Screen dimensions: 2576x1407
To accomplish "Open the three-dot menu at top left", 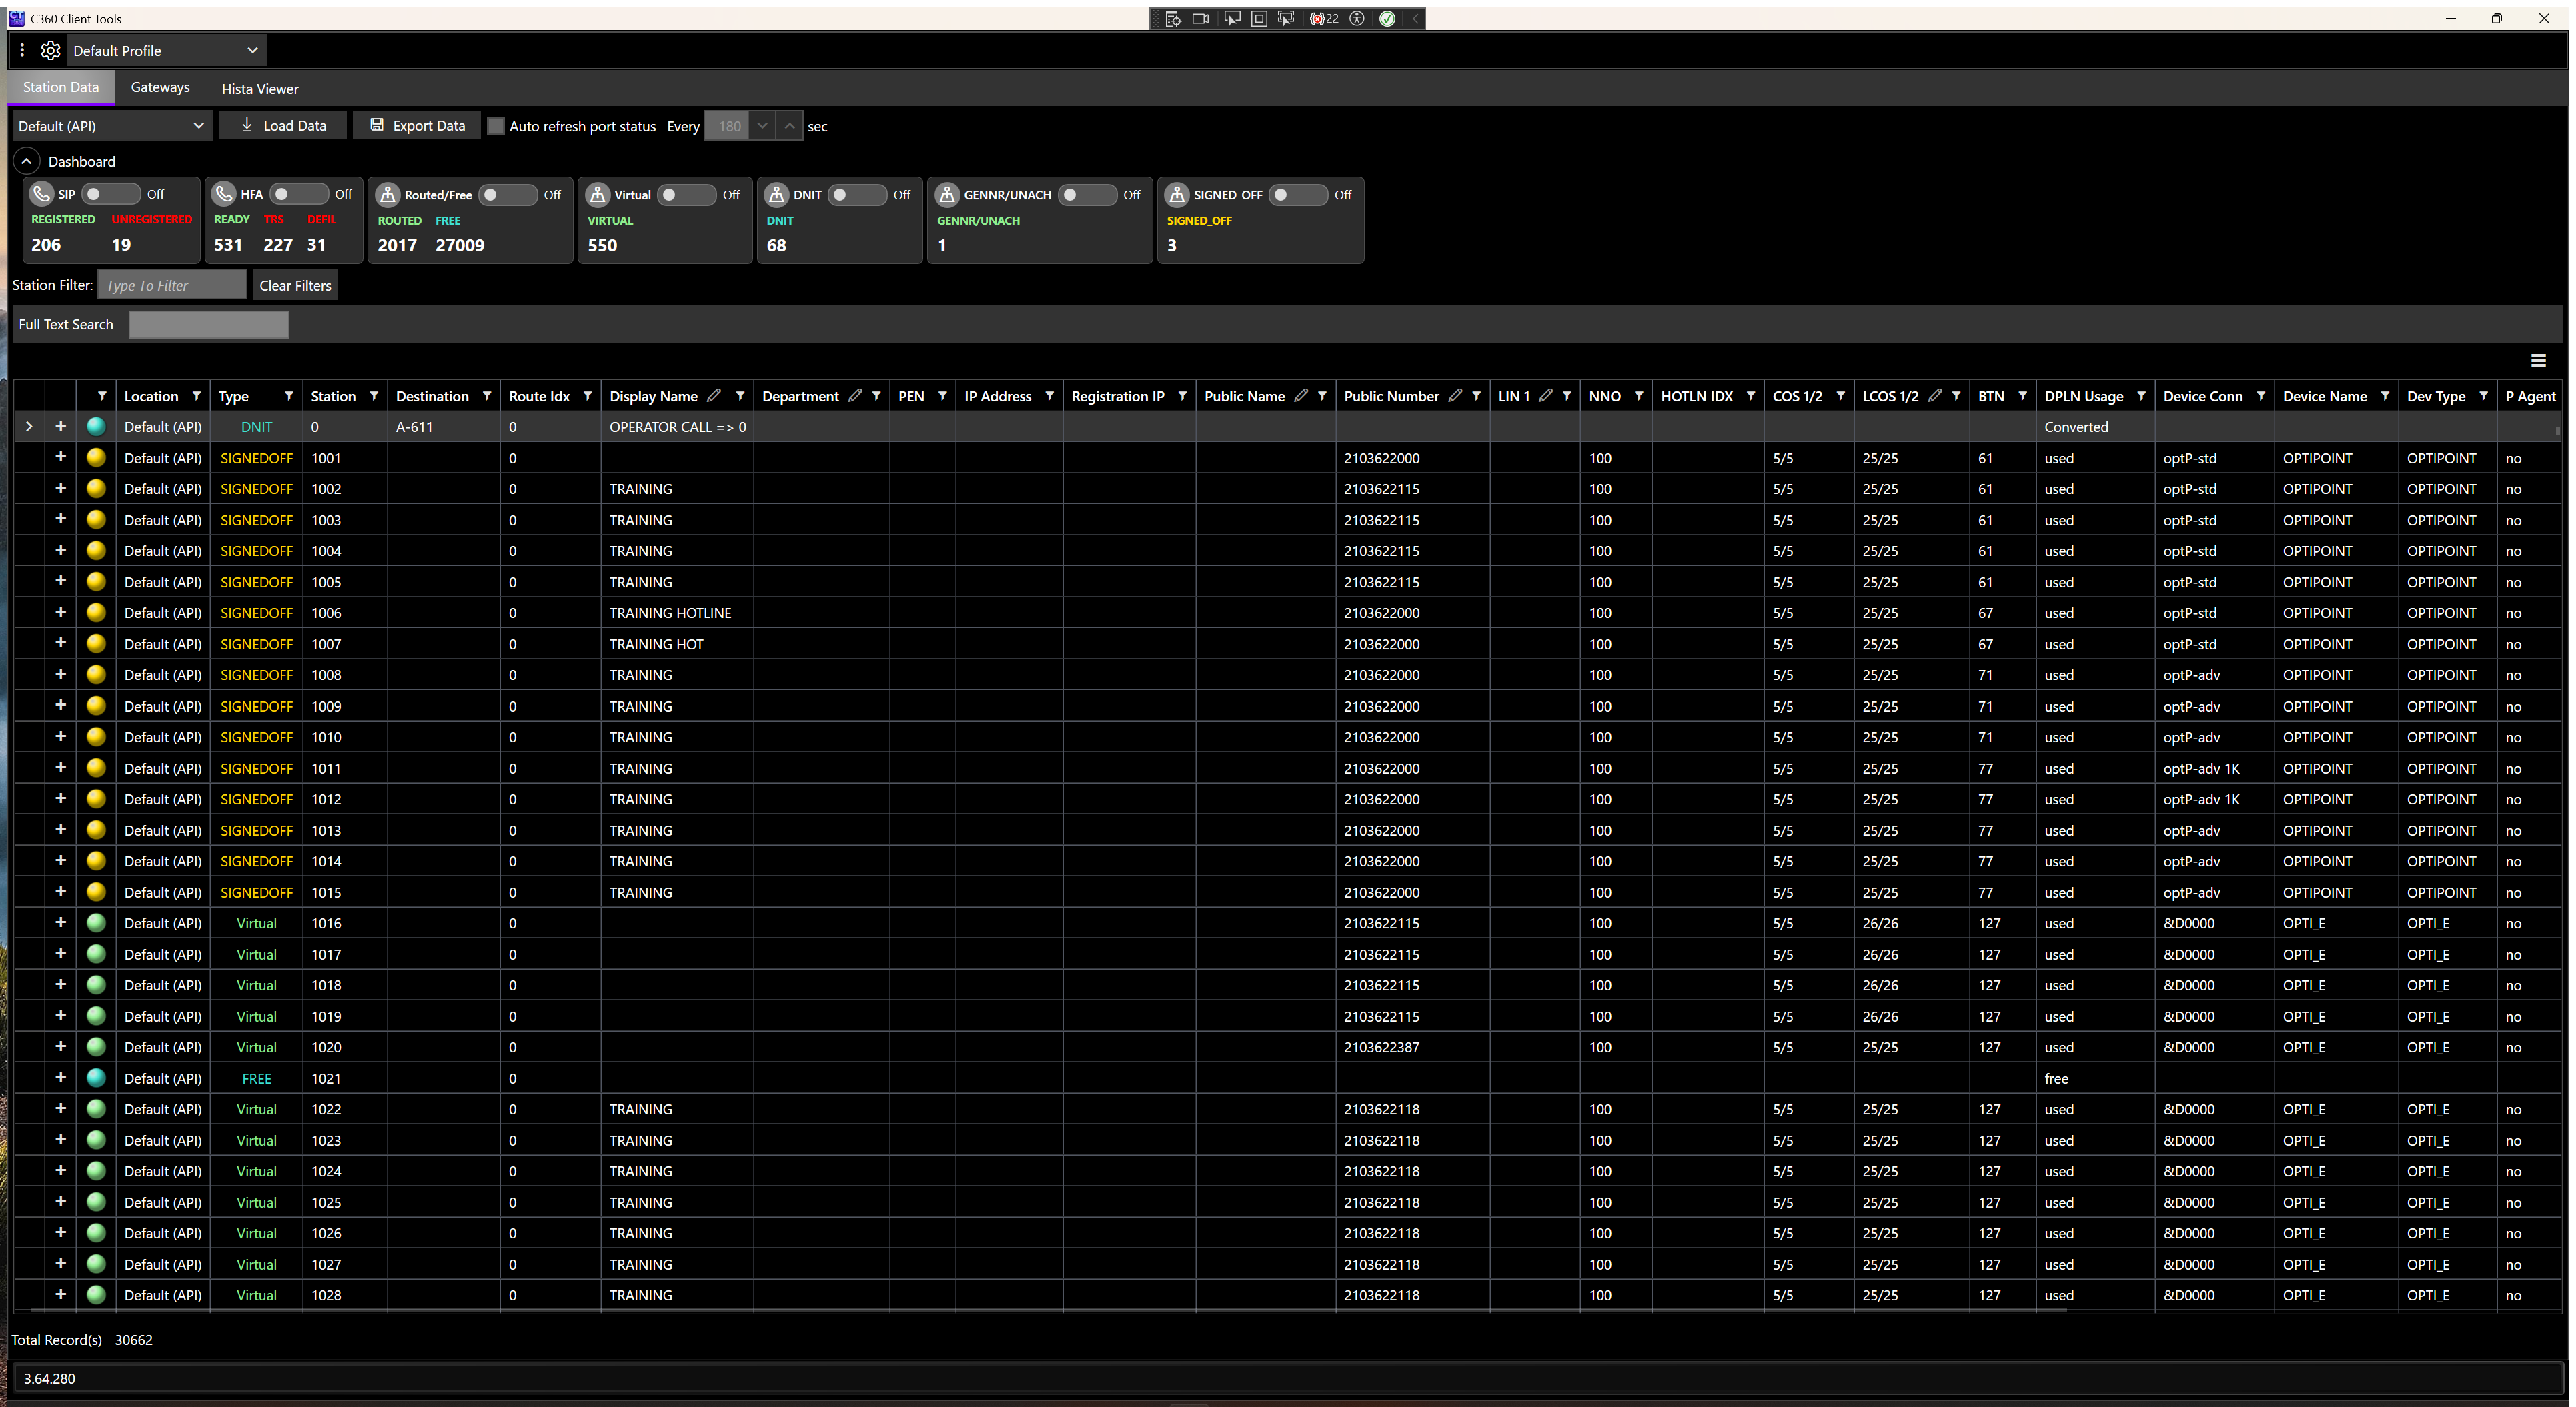I will (x=22, y=50).
